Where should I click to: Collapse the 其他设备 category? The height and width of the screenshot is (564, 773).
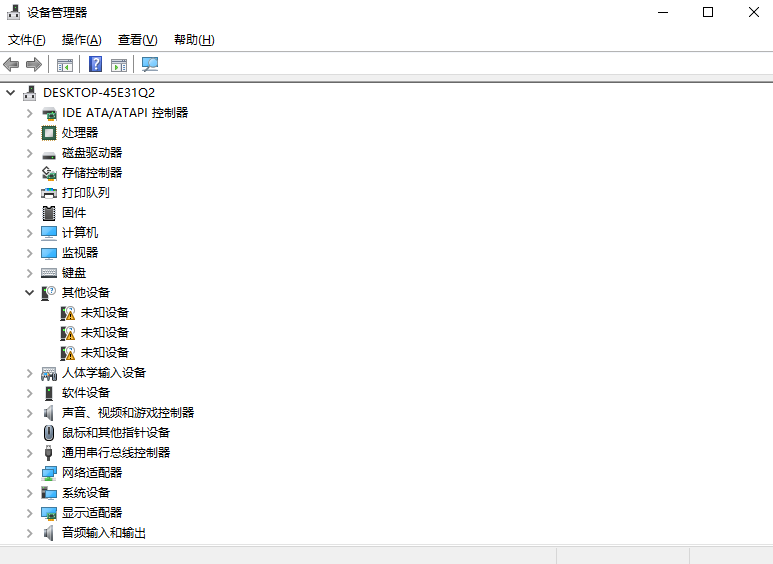(x=29, y=292)
